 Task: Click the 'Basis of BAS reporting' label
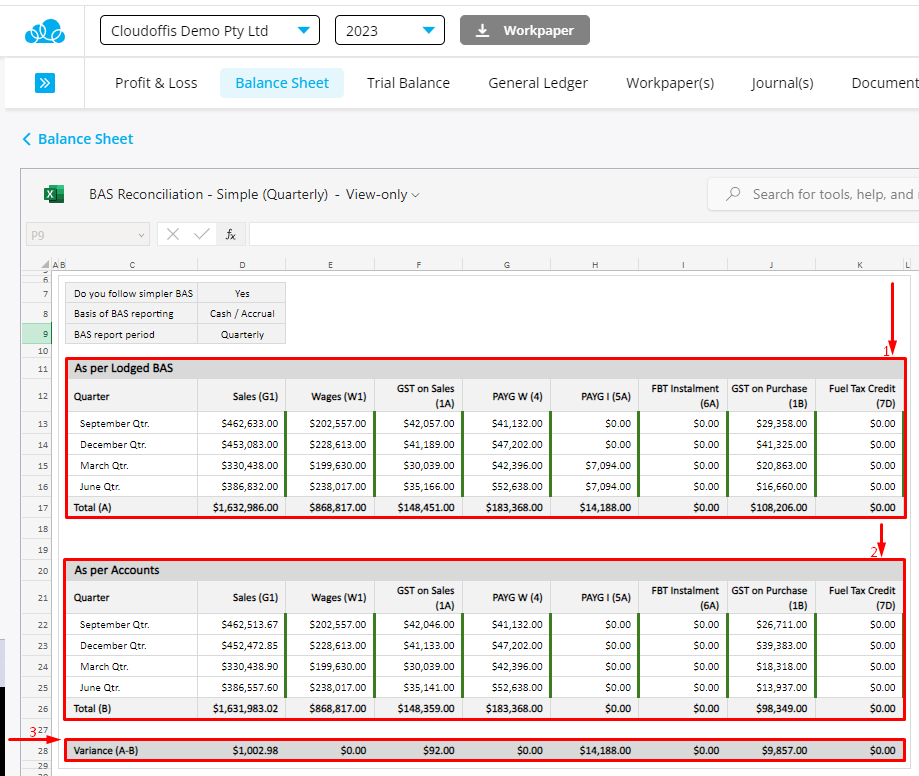(124, 314)
